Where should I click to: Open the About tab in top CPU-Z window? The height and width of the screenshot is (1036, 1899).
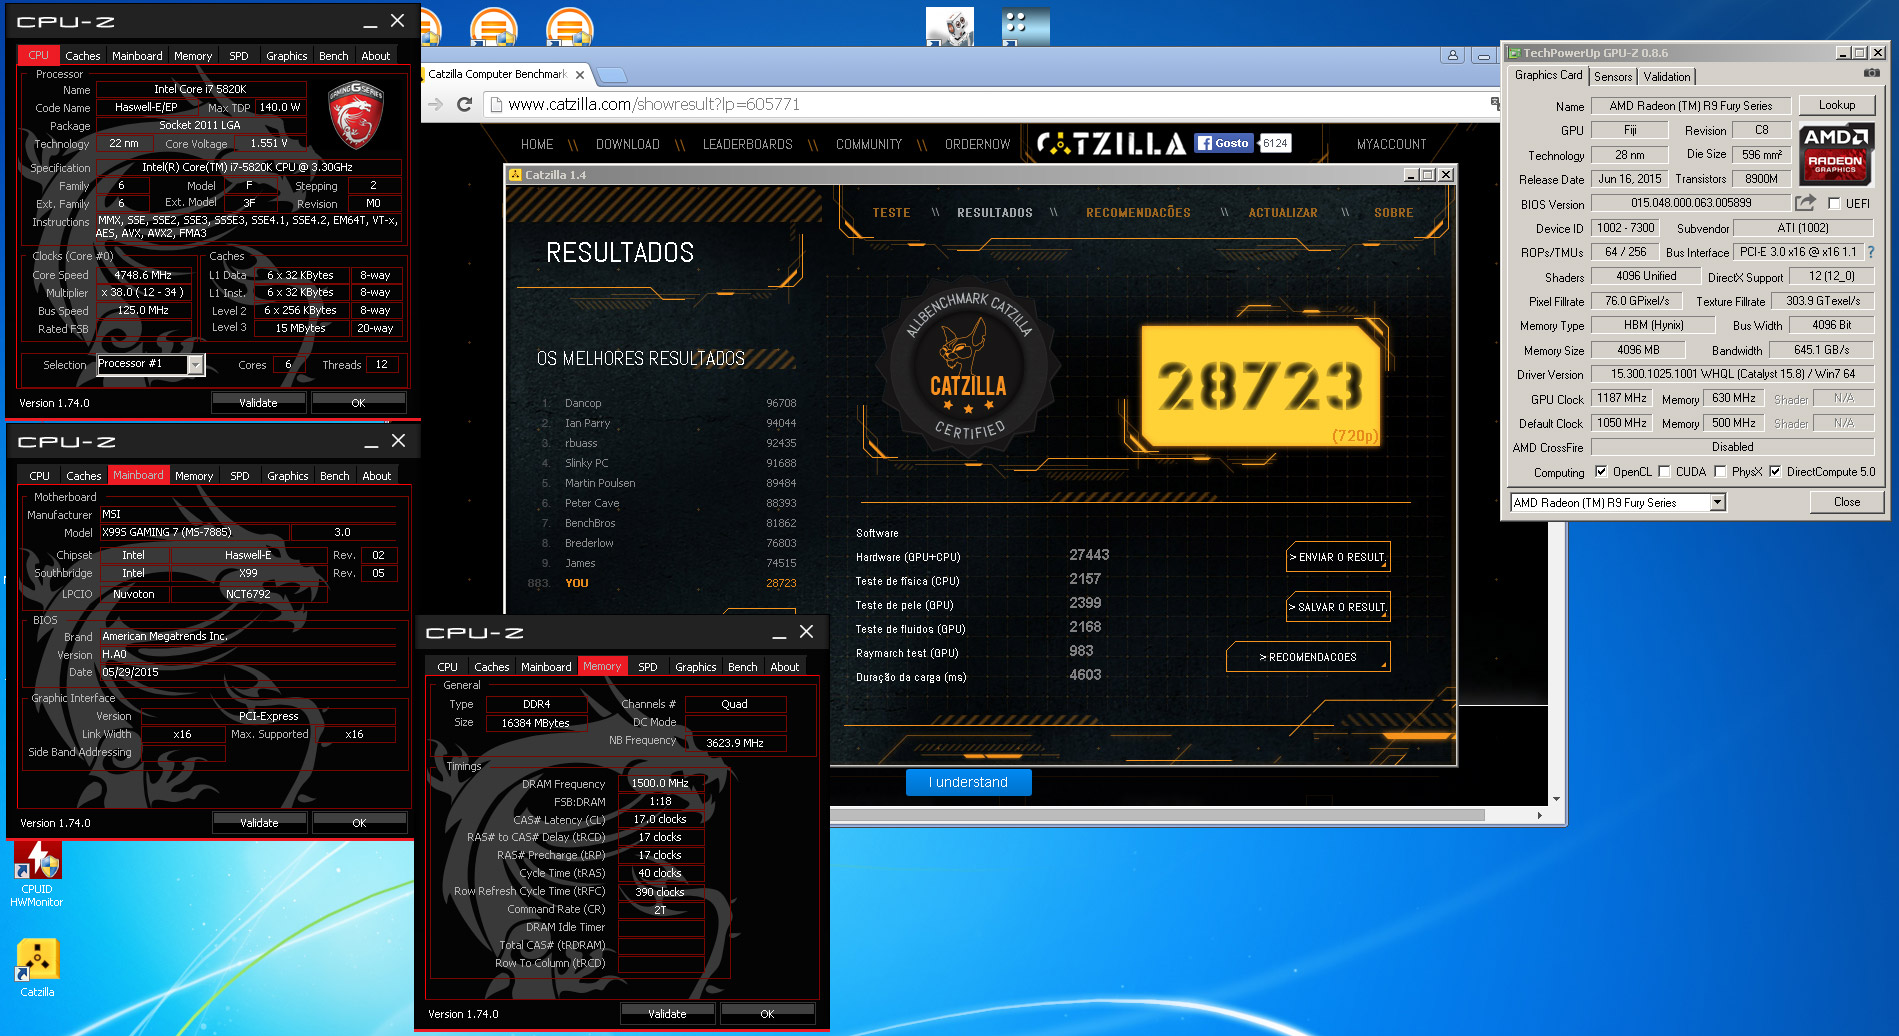pyautogui.click(x=376, y=56)
